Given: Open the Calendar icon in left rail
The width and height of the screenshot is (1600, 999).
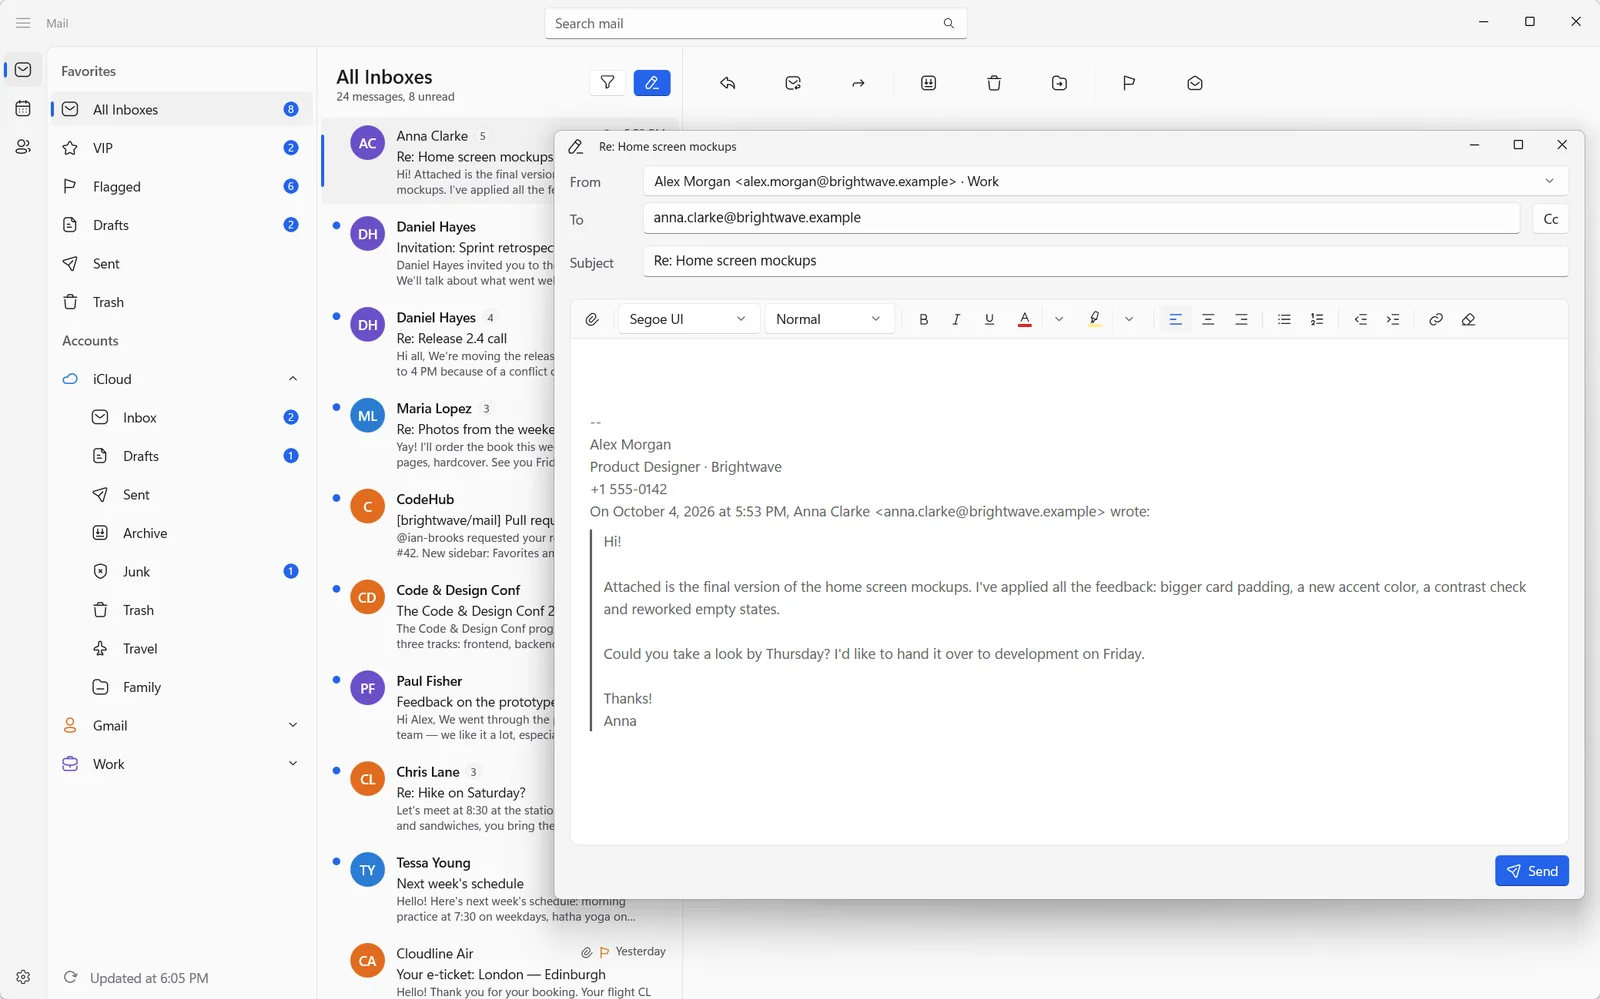Looking at the screenshot, I should (x=23, y=108).
